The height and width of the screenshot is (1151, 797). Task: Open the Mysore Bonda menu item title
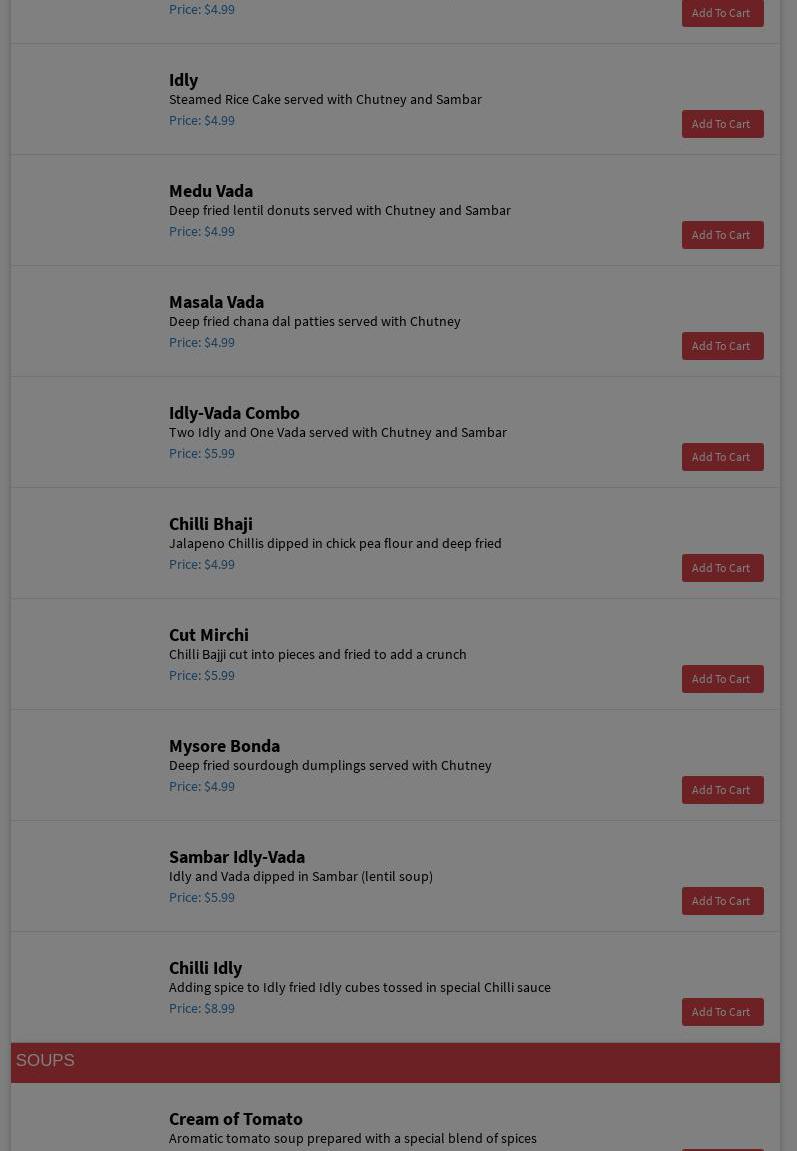[224, 746]
